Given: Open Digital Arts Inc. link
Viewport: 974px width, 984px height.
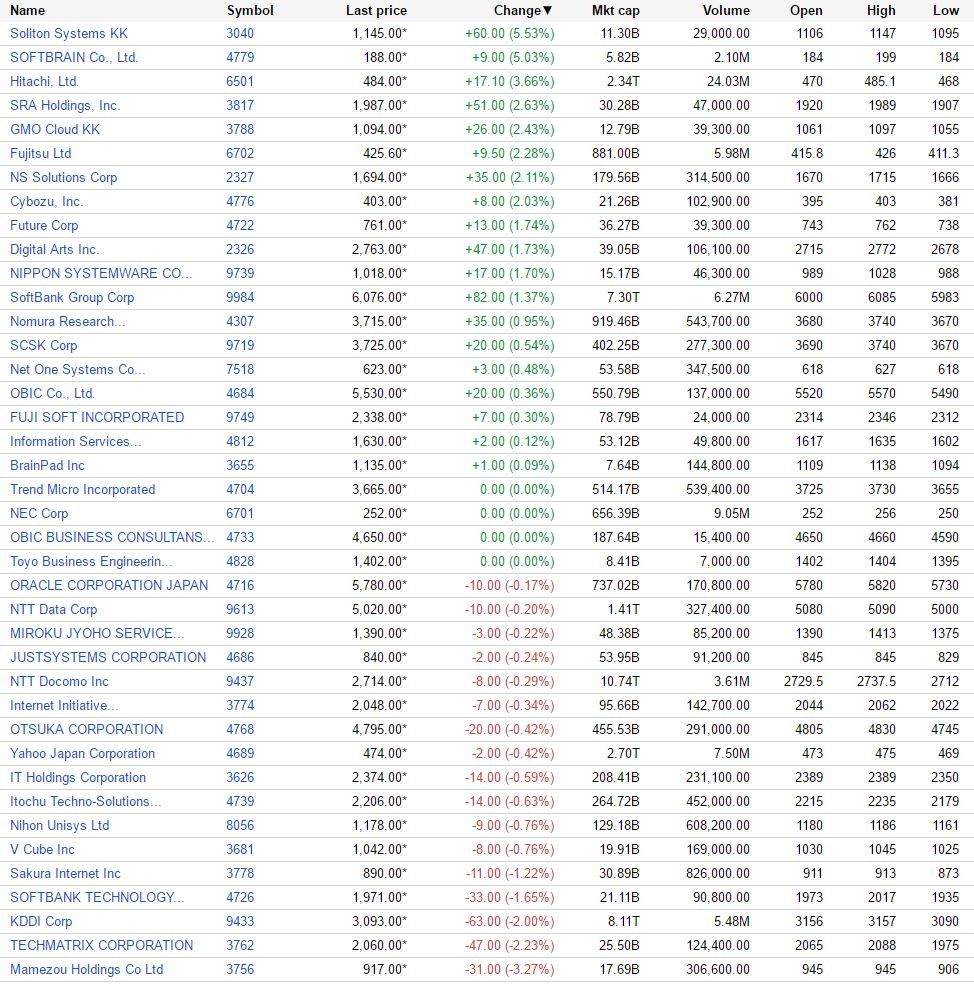Looking at the screenshot, I should 55,249.
